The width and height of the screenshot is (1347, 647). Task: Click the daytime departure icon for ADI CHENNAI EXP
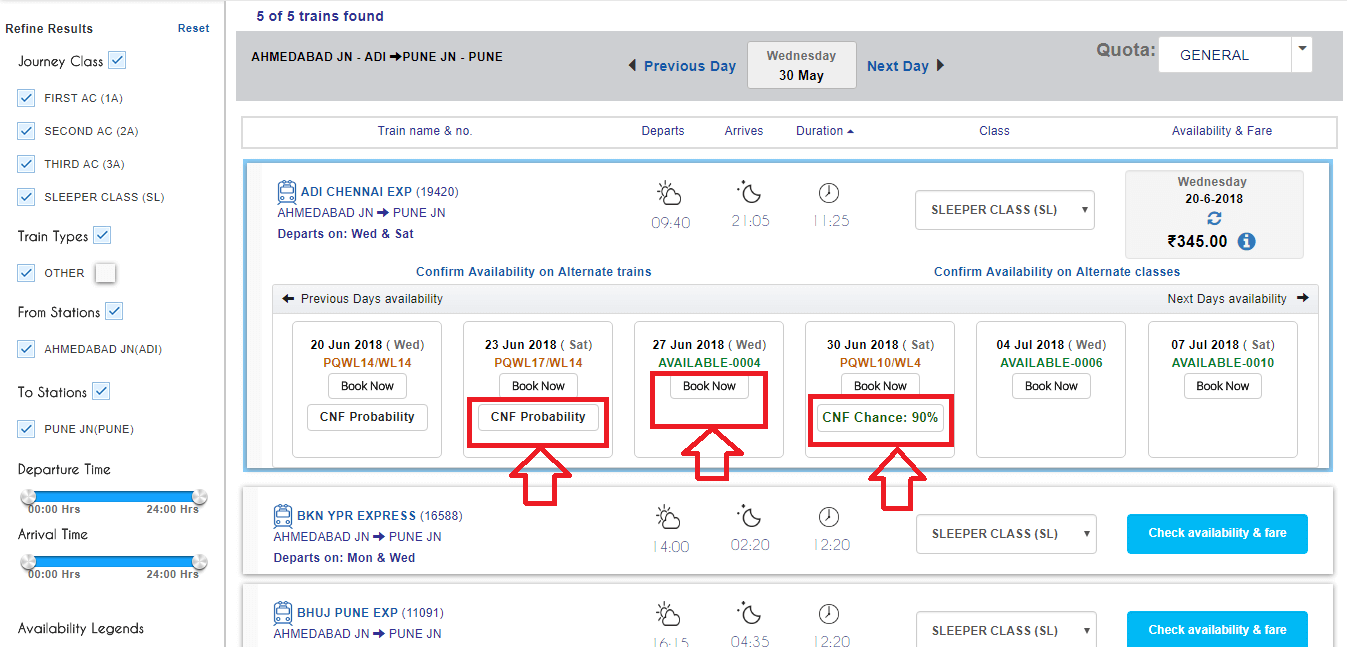pos(670,192)
